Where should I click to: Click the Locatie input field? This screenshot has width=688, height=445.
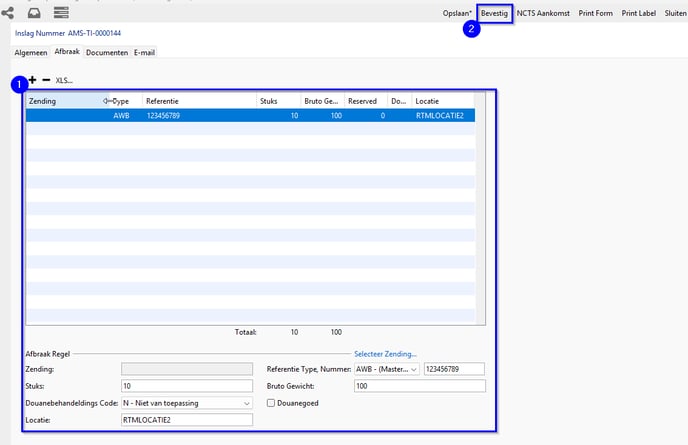187,420
